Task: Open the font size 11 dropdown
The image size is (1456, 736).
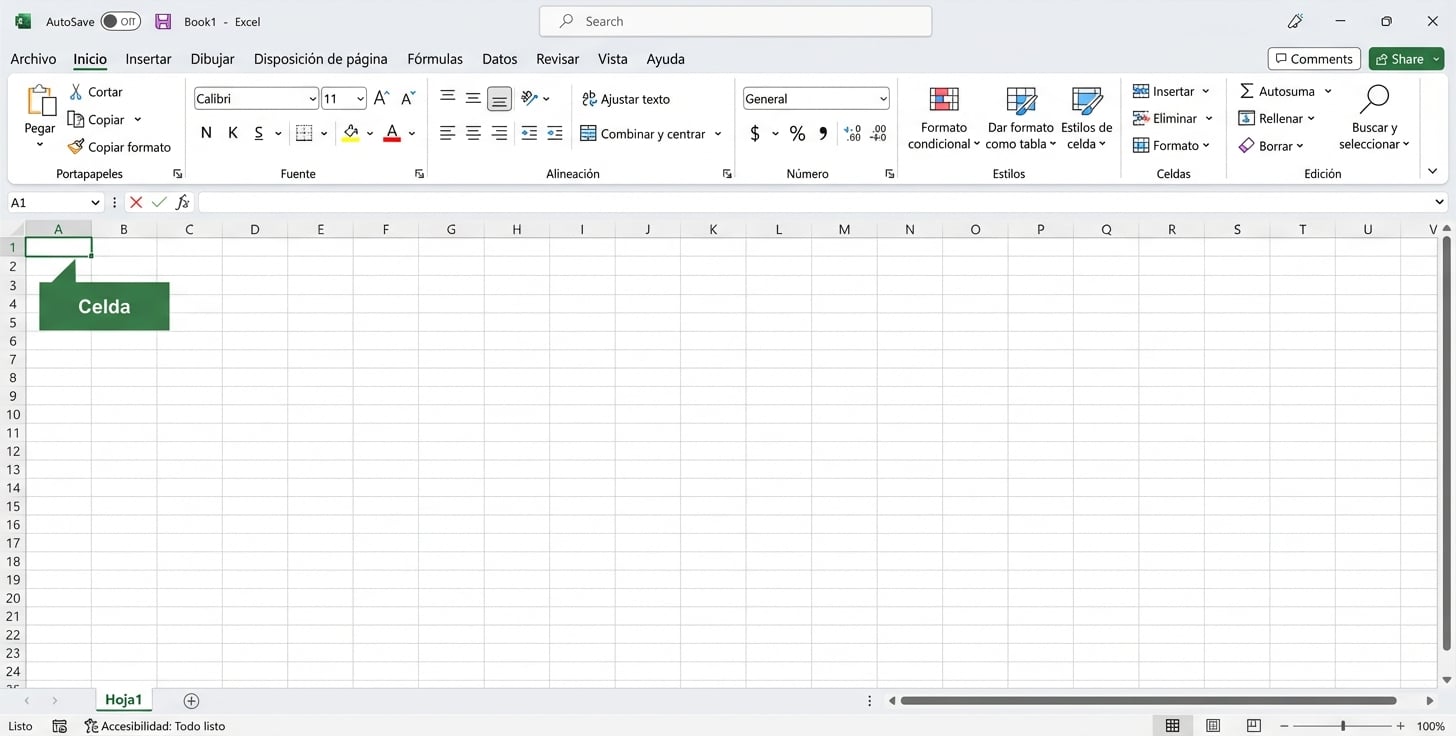Action: point(360,99)
